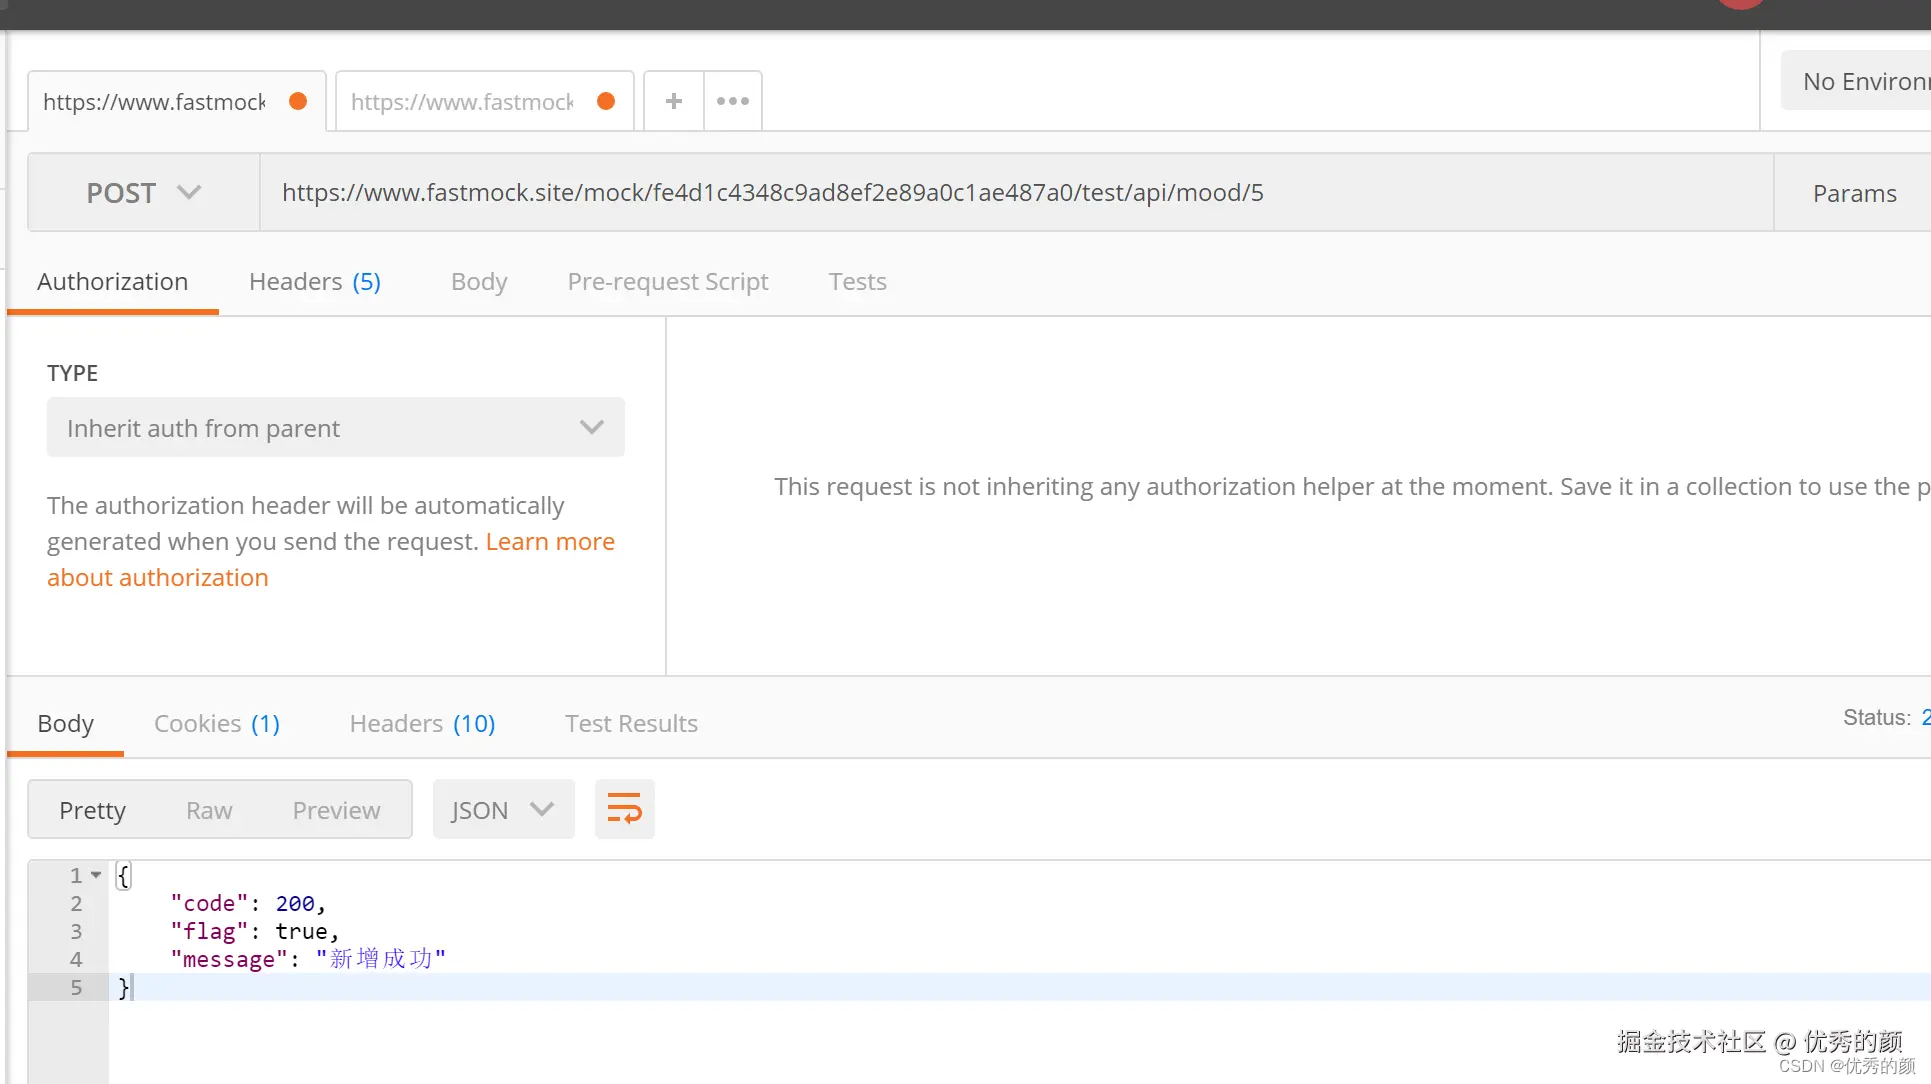The width and height of the screenshot is (1931, 1084).
Task: Click unsaved orange dot on second tab
Action: click(x=606, y=101)
